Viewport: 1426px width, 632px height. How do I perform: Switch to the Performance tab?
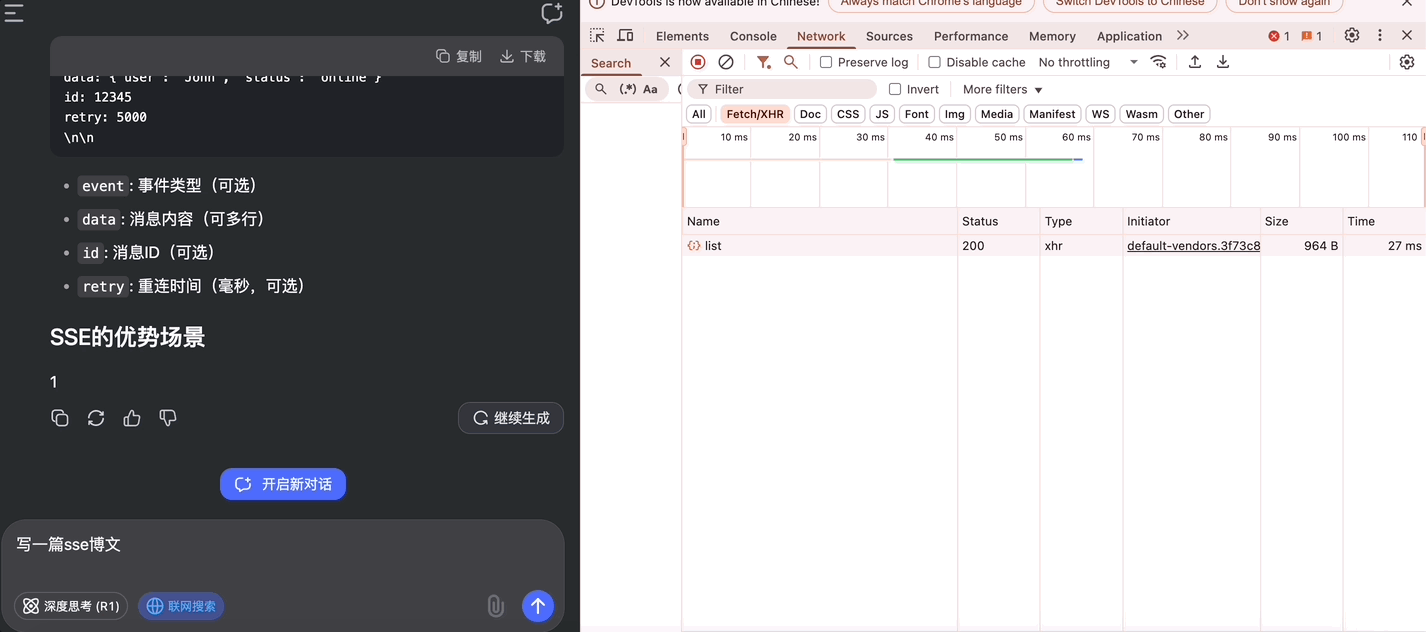click(971, 36)
